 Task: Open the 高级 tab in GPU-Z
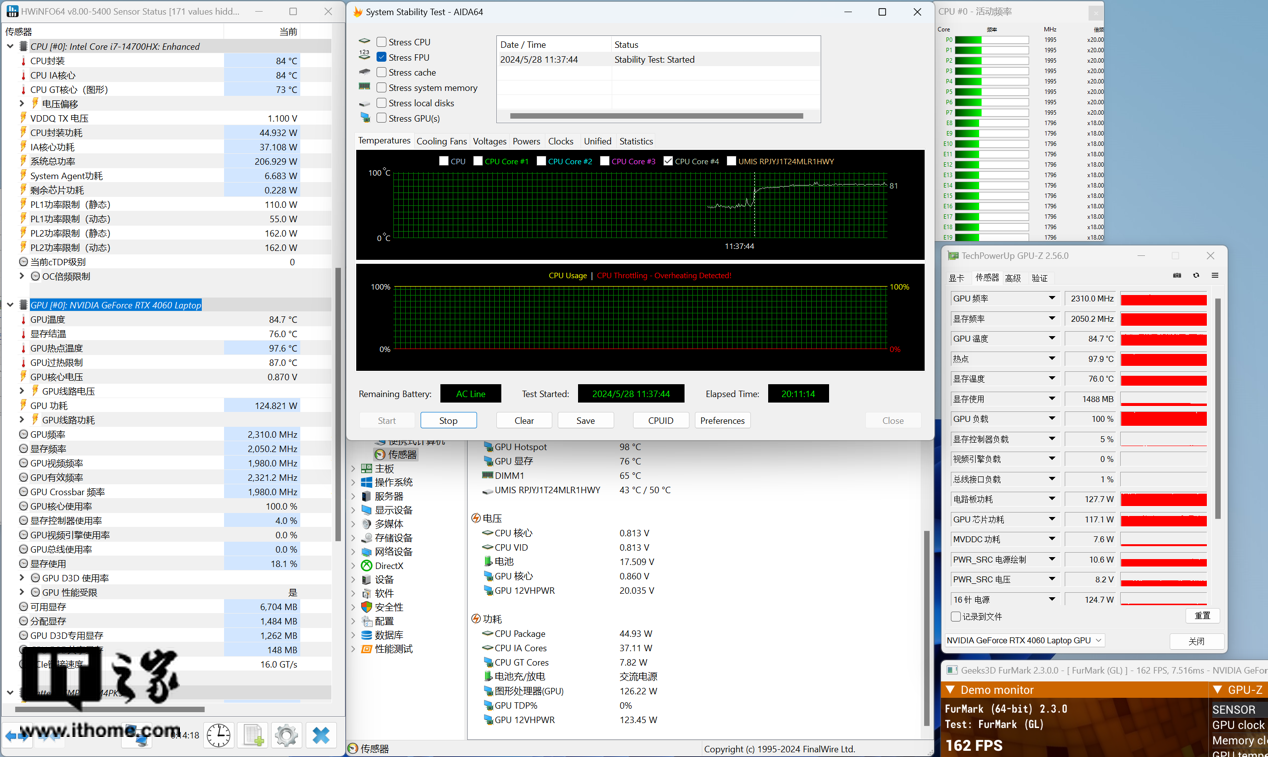point(1013,278)
